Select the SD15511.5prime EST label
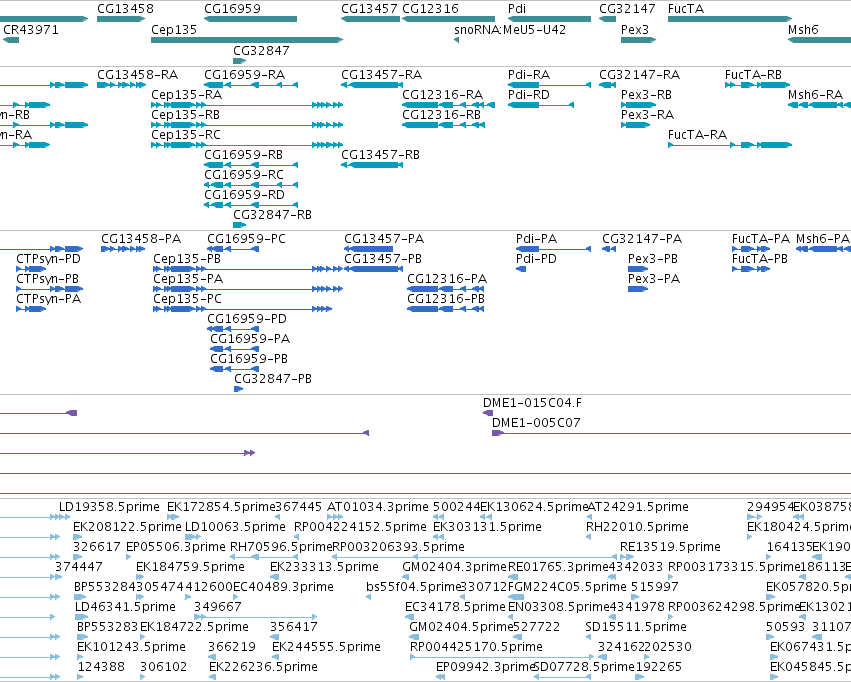This screenshot has width=851, height=682. click(x=636, y=627)
